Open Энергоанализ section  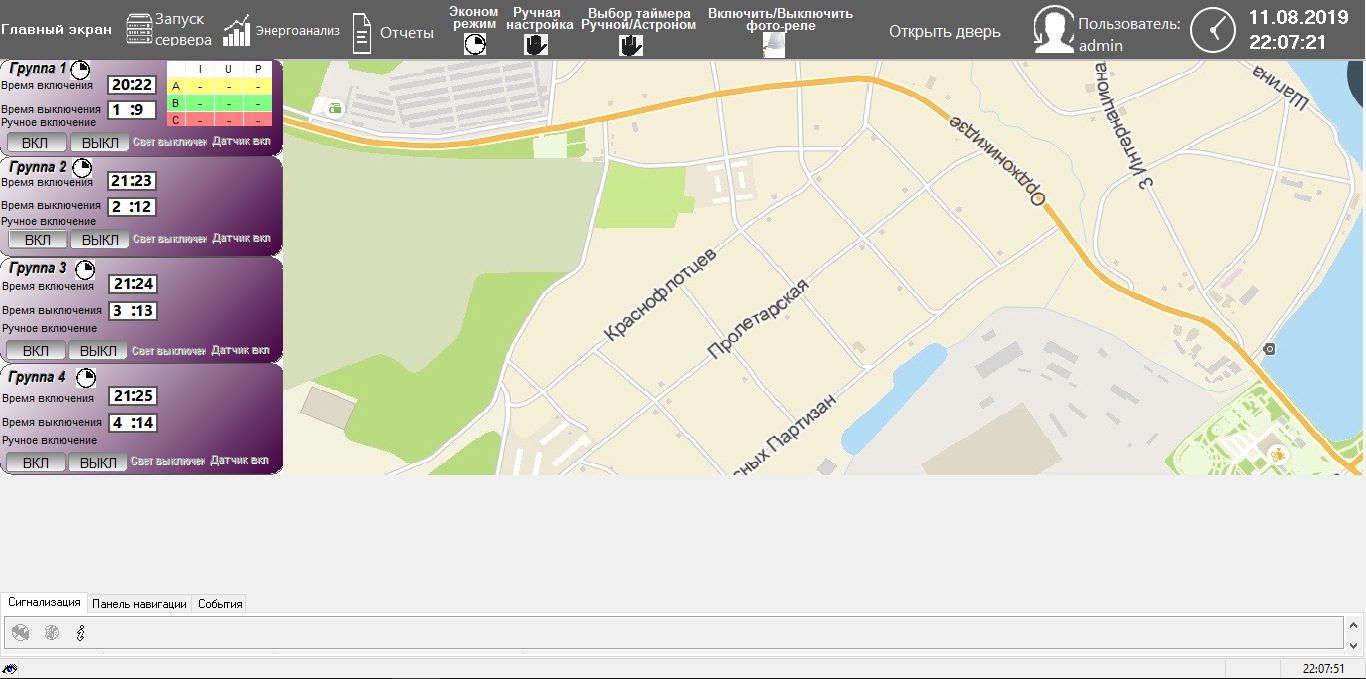tap(298, 31)
